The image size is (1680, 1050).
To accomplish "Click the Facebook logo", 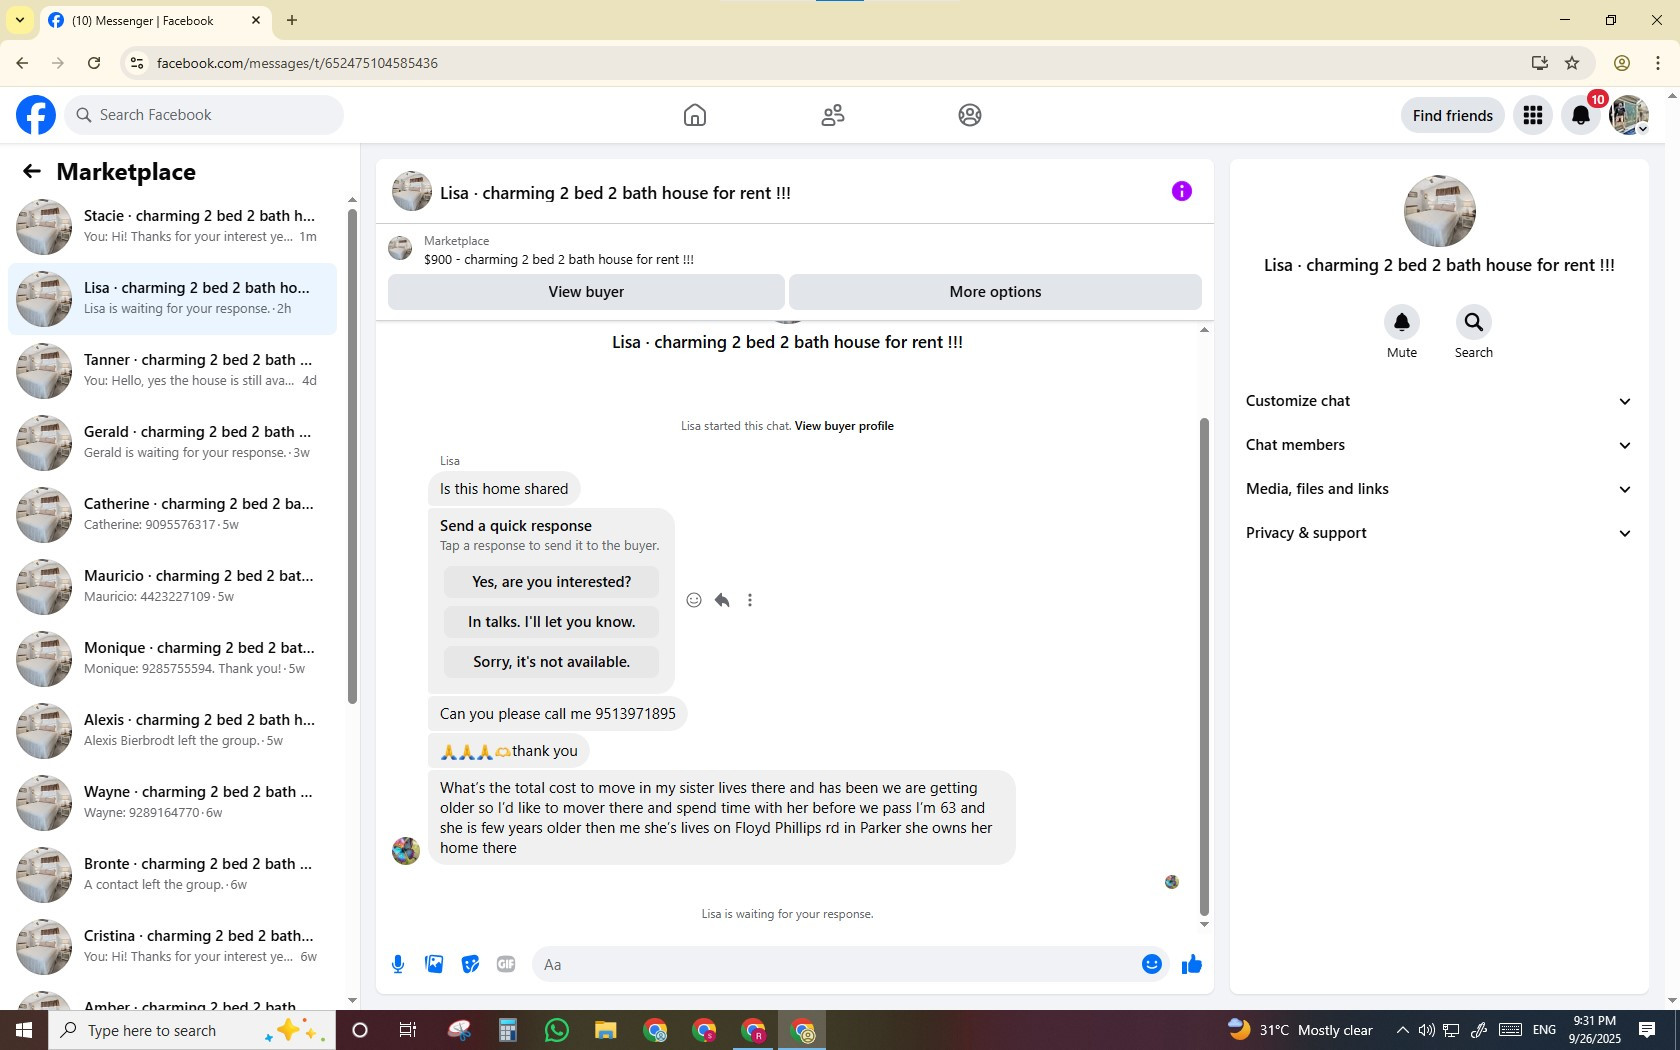I will coord(36,115).
